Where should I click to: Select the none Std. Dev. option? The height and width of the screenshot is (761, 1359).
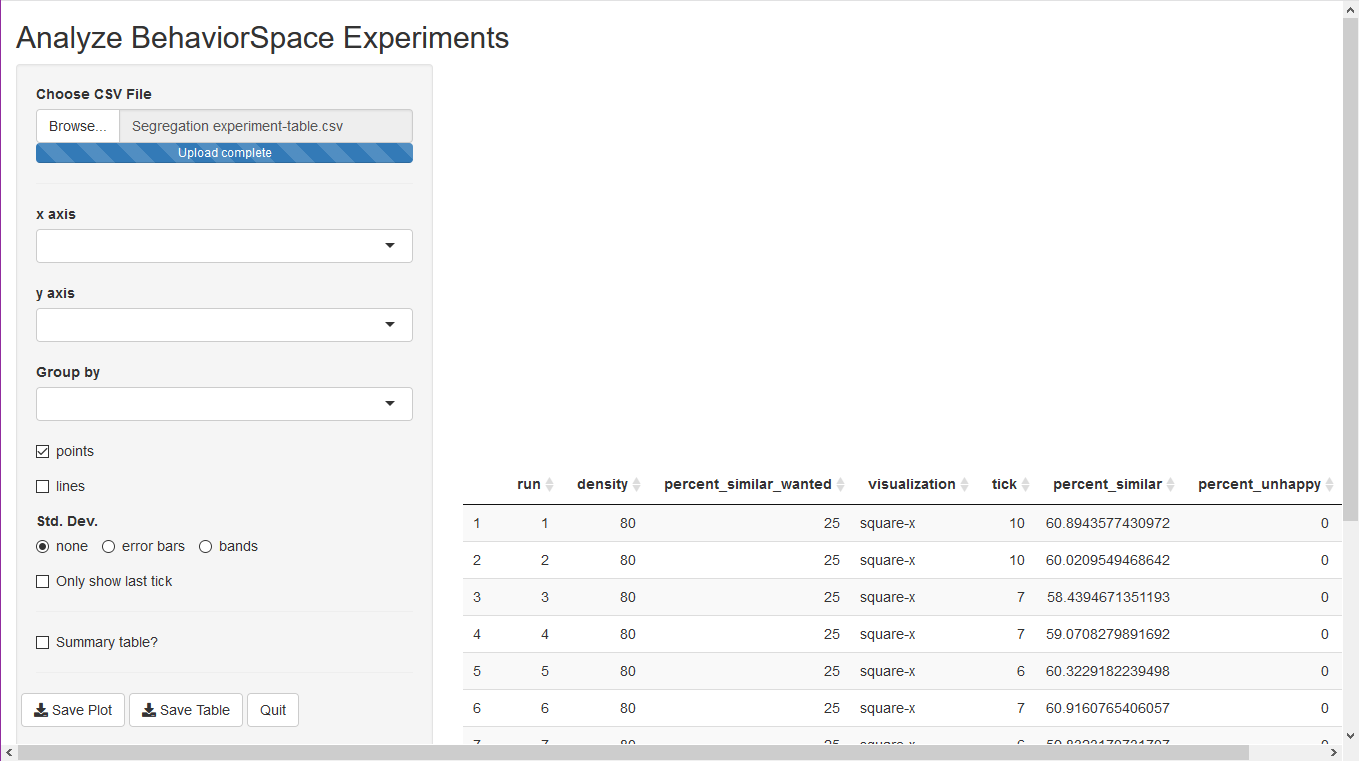(42, 547)
